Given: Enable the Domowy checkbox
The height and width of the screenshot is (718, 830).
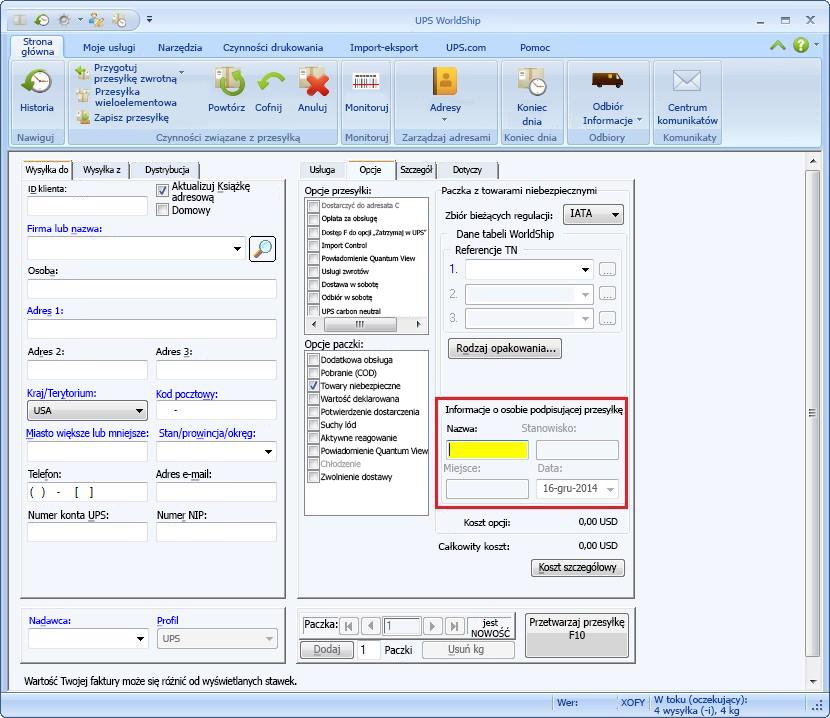Looking at the screenshot, I should [x=162, y=210].
